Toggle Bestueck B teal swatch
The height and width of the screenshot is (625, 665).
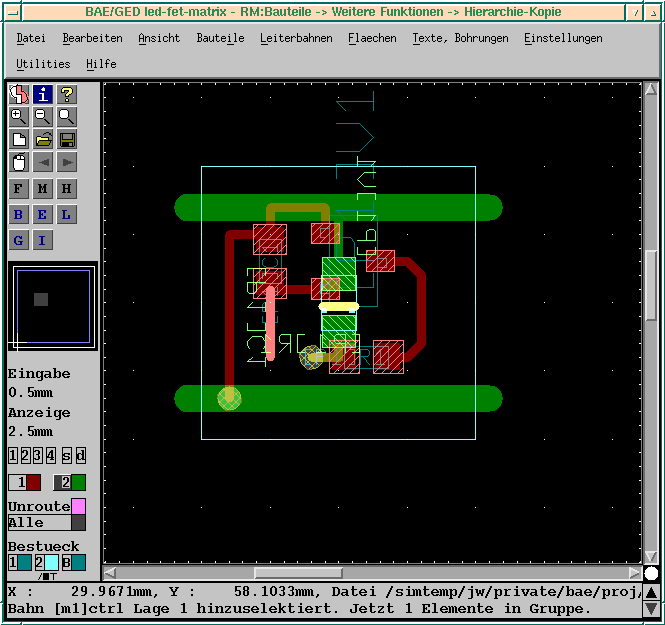pos(78,563)
